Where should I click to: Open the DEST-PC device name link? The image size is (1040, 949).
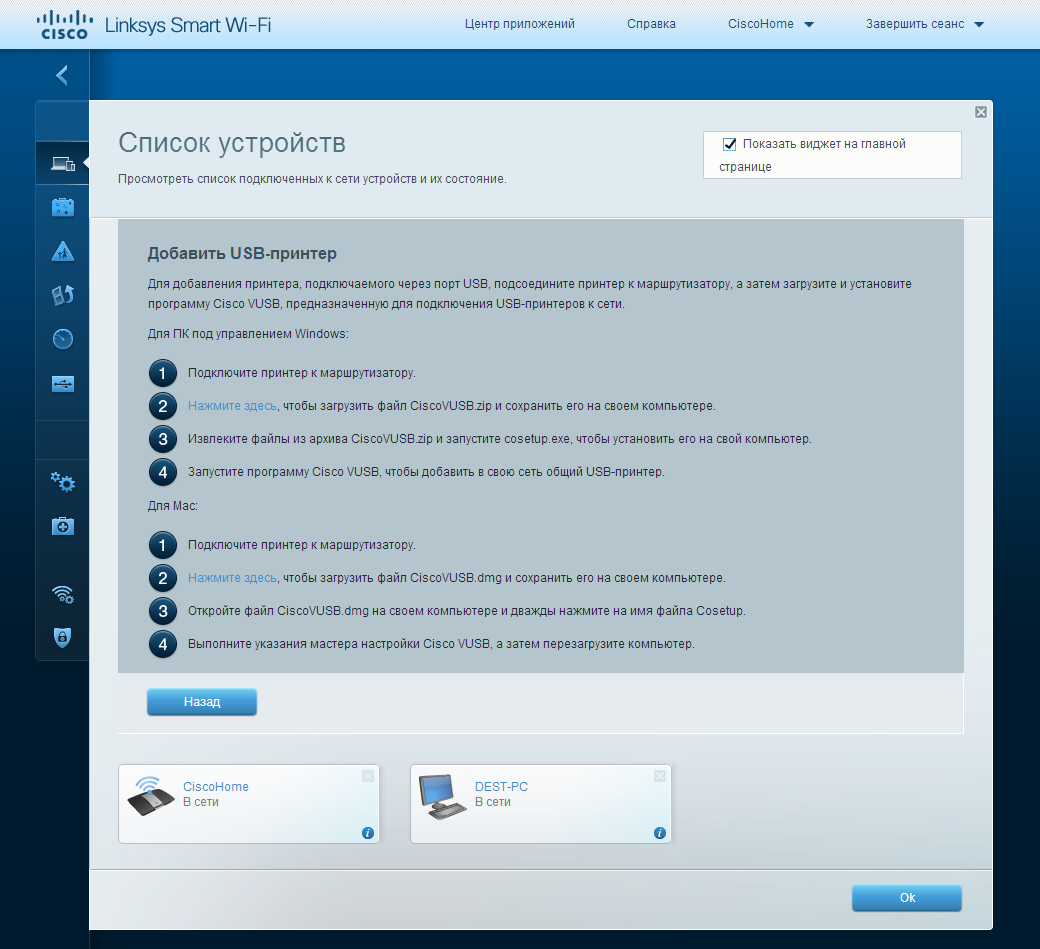(501, 787)
